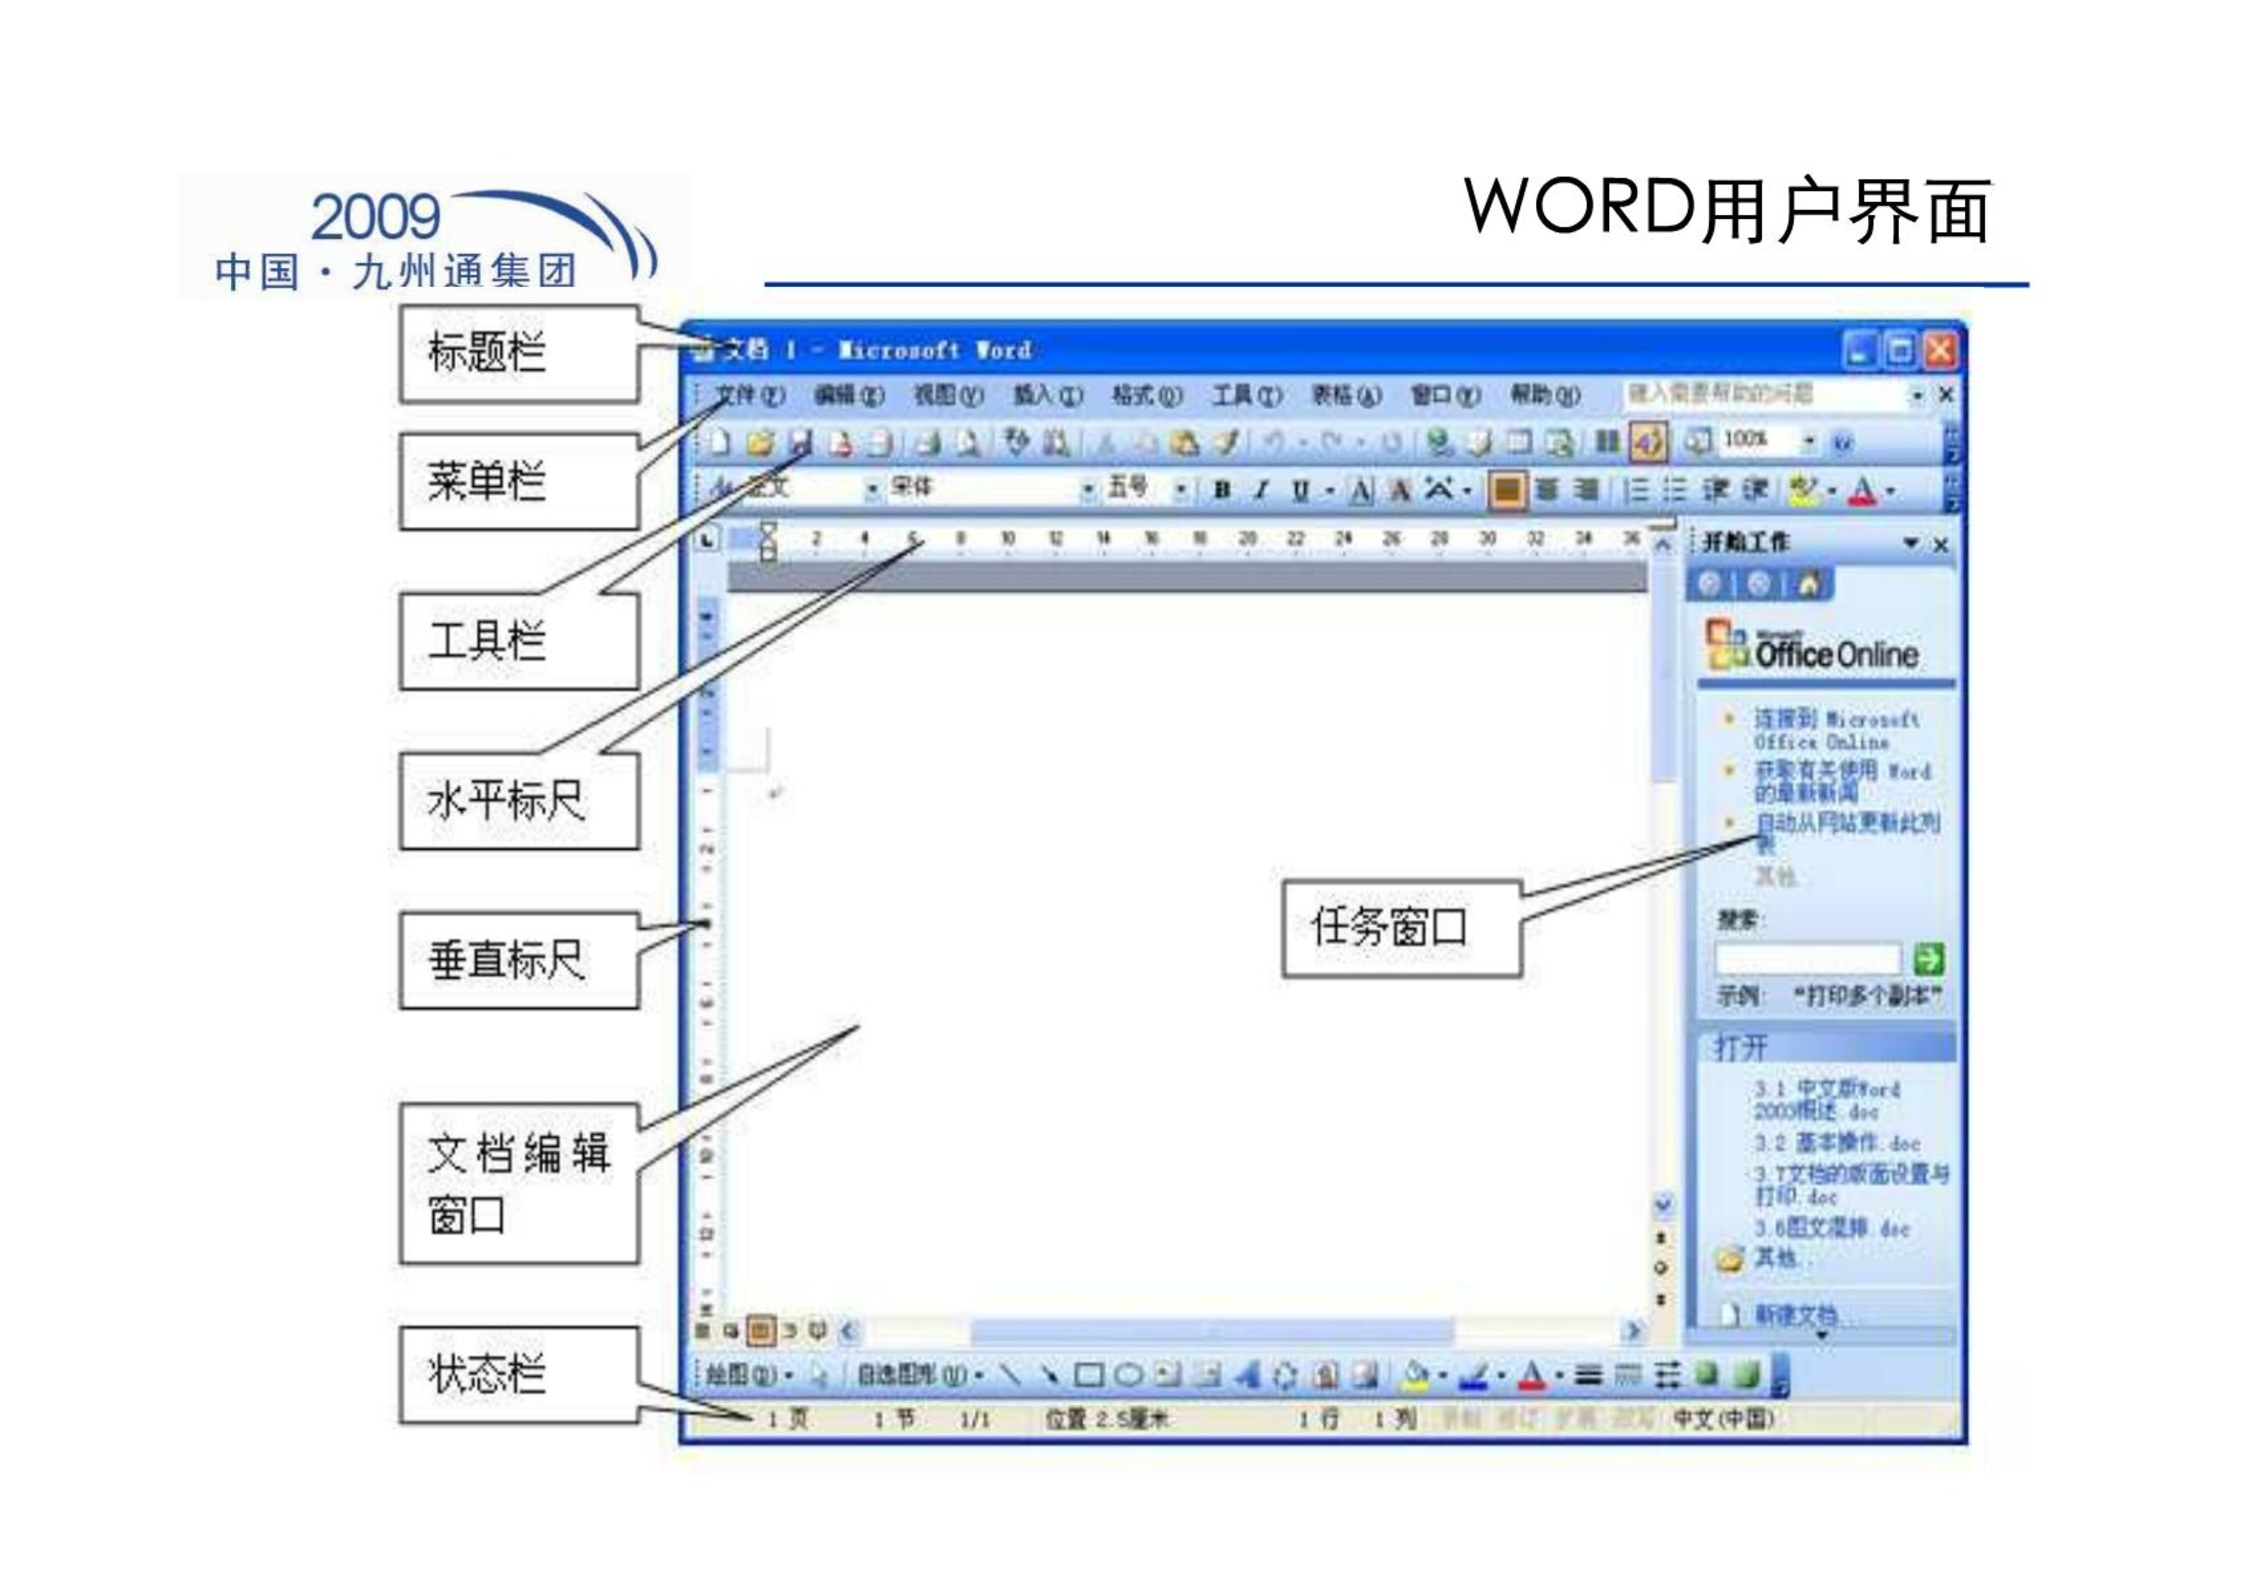Open the 开始工作 task pane dropdown arrow
Image resolution: width=2252 pixels, height=1594 pixels.
[1910, 544]
